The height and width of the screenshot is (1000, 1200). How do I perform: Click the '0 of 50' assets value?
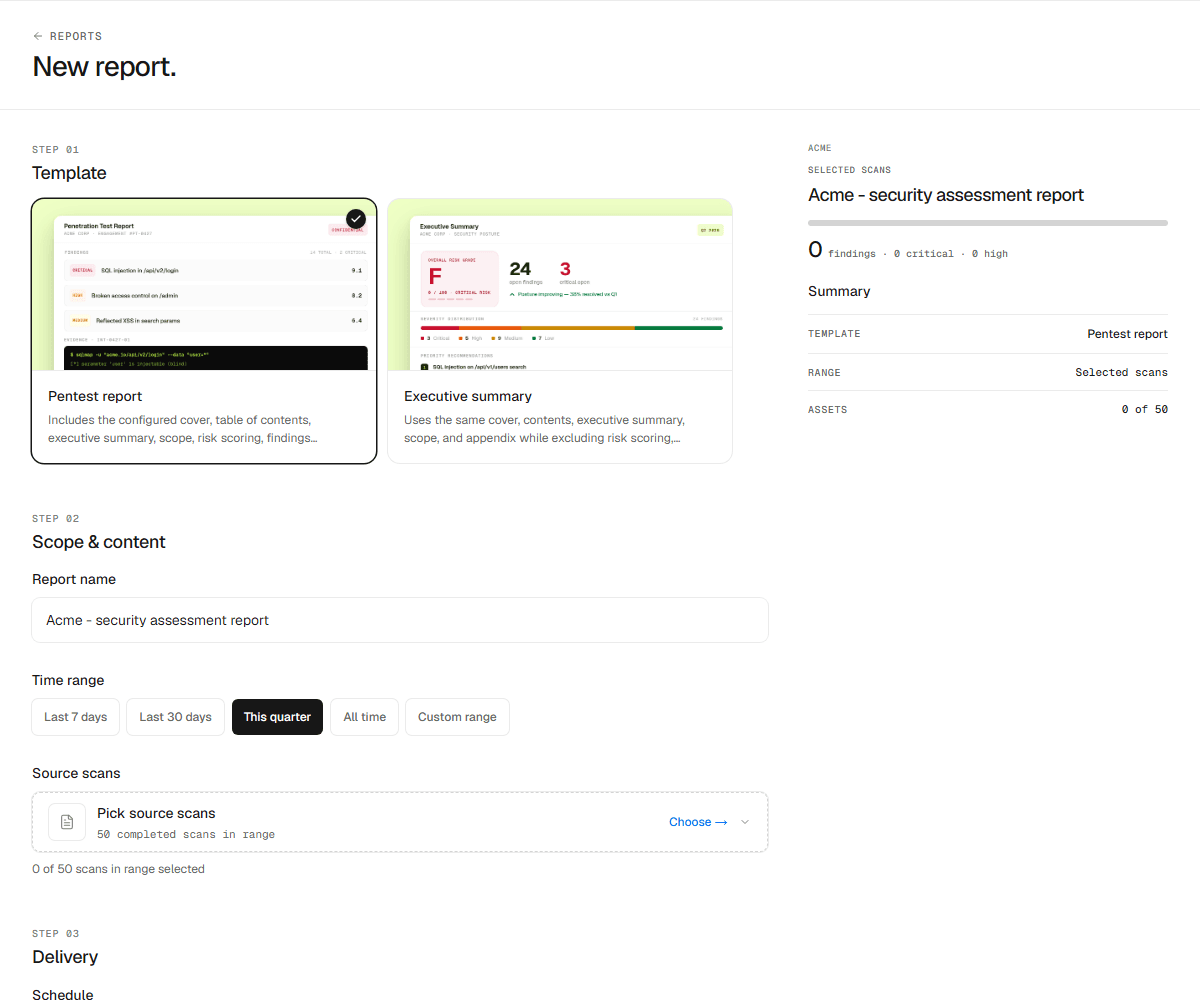(x=1145, y=409)
